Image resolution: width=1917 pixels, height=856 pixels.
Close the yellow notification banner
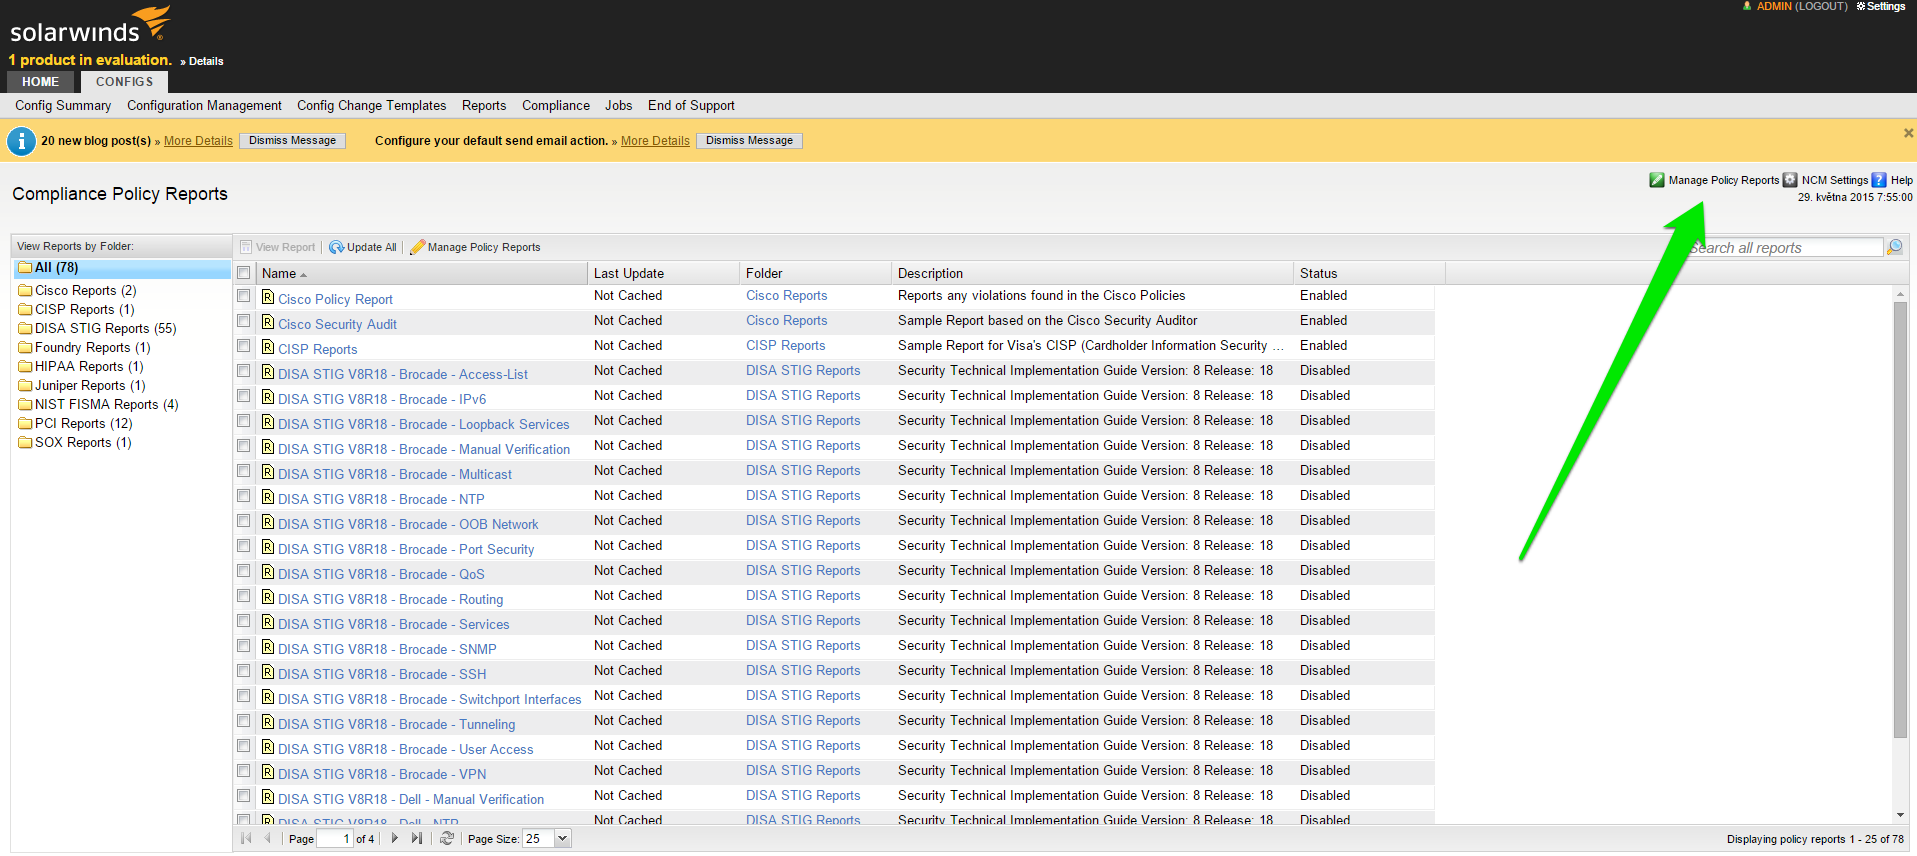click(x=1908, y=133)
